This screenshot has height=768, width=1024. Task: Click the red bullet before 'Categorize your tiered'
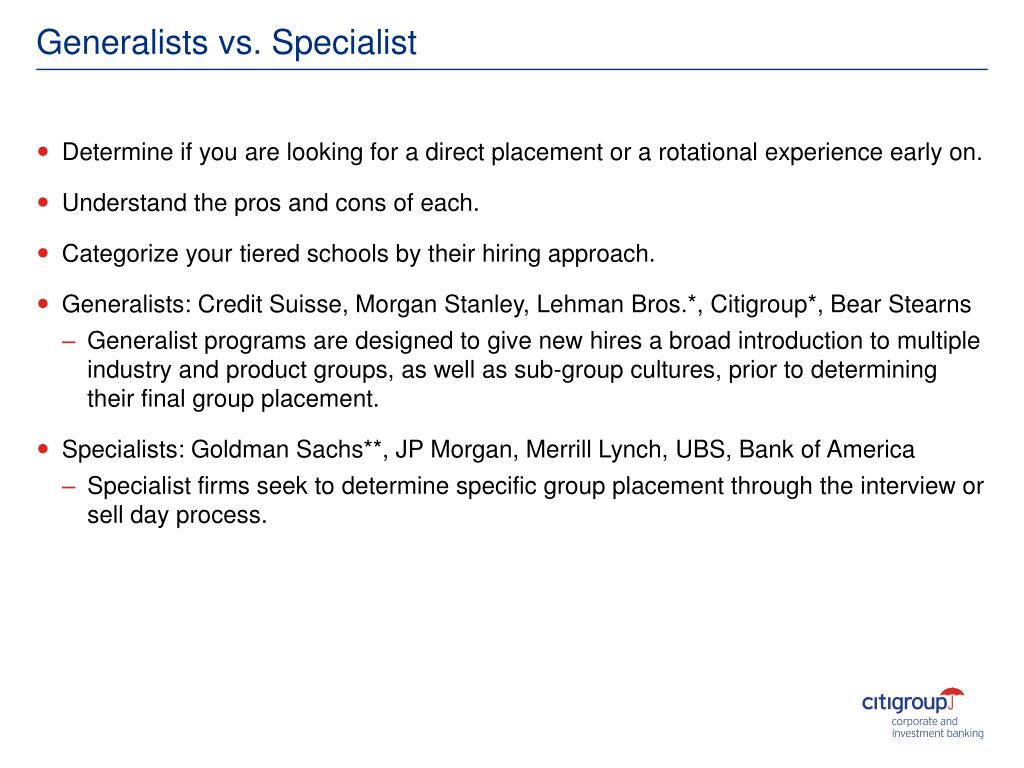[44, 253]
